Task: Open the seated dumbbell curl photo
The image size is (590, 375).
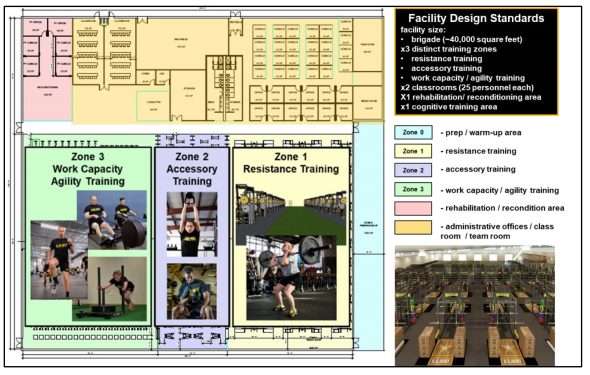Action: click(x=192, y=291)
